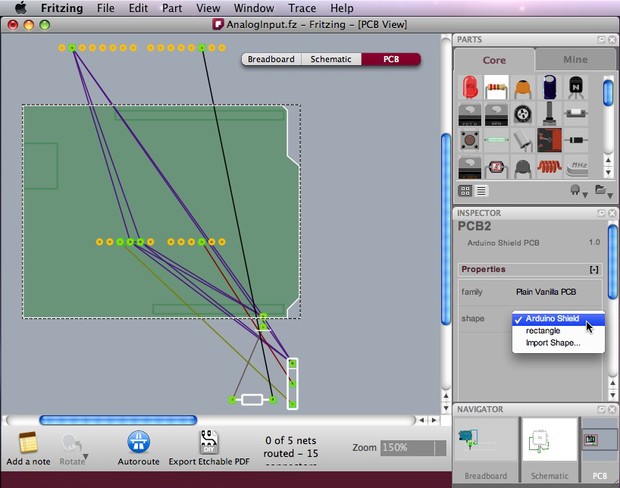Undock the Inspector panel
Viewport: 620px width, 488px height.
click(x=601, y=213)
